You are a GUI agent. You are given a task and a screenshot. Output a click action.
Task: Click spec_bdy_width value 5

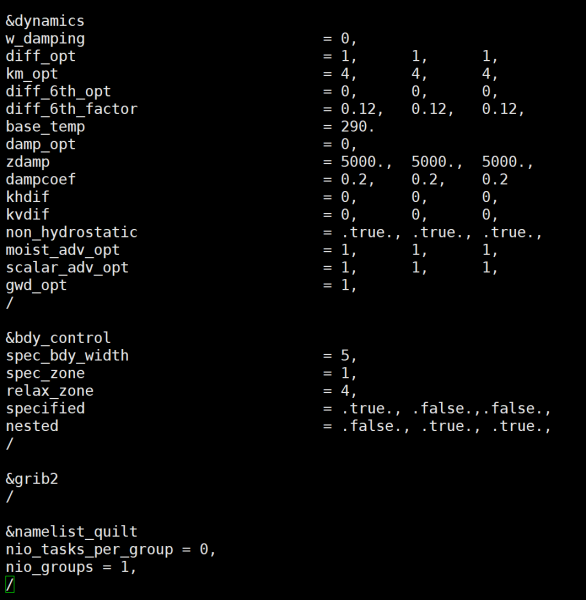(x=345, y=355)
